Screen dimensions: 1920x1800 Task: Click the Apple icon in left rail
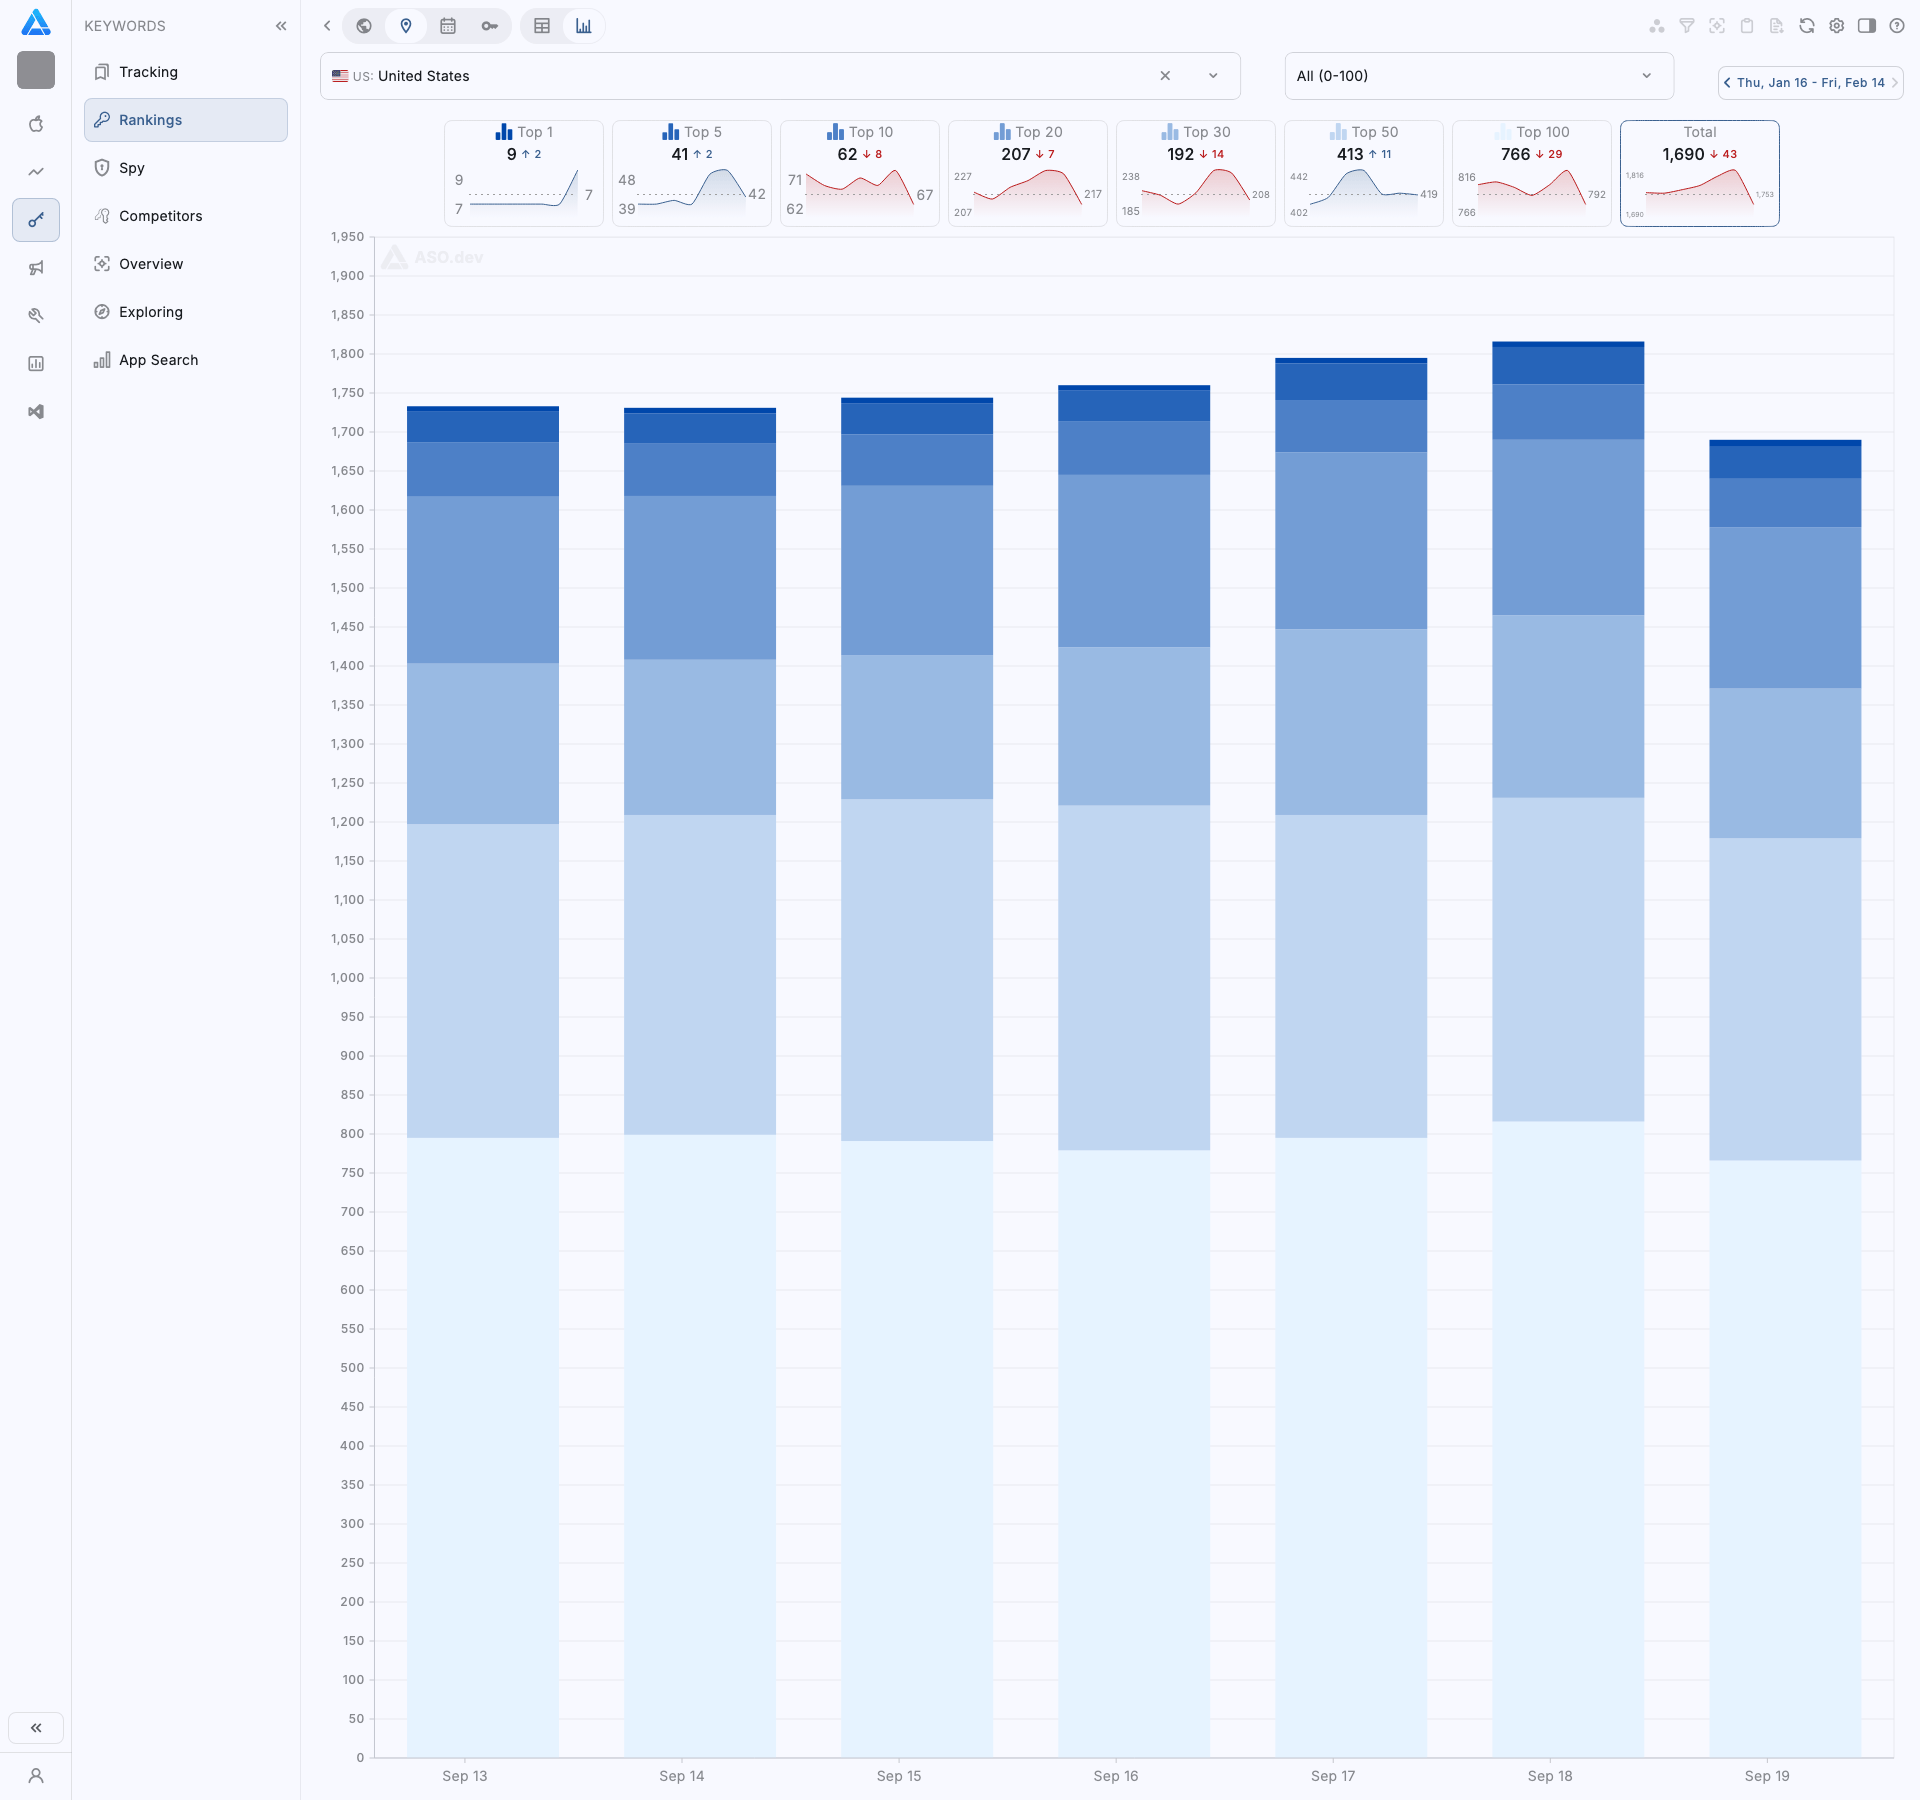[x=36, y=124]
